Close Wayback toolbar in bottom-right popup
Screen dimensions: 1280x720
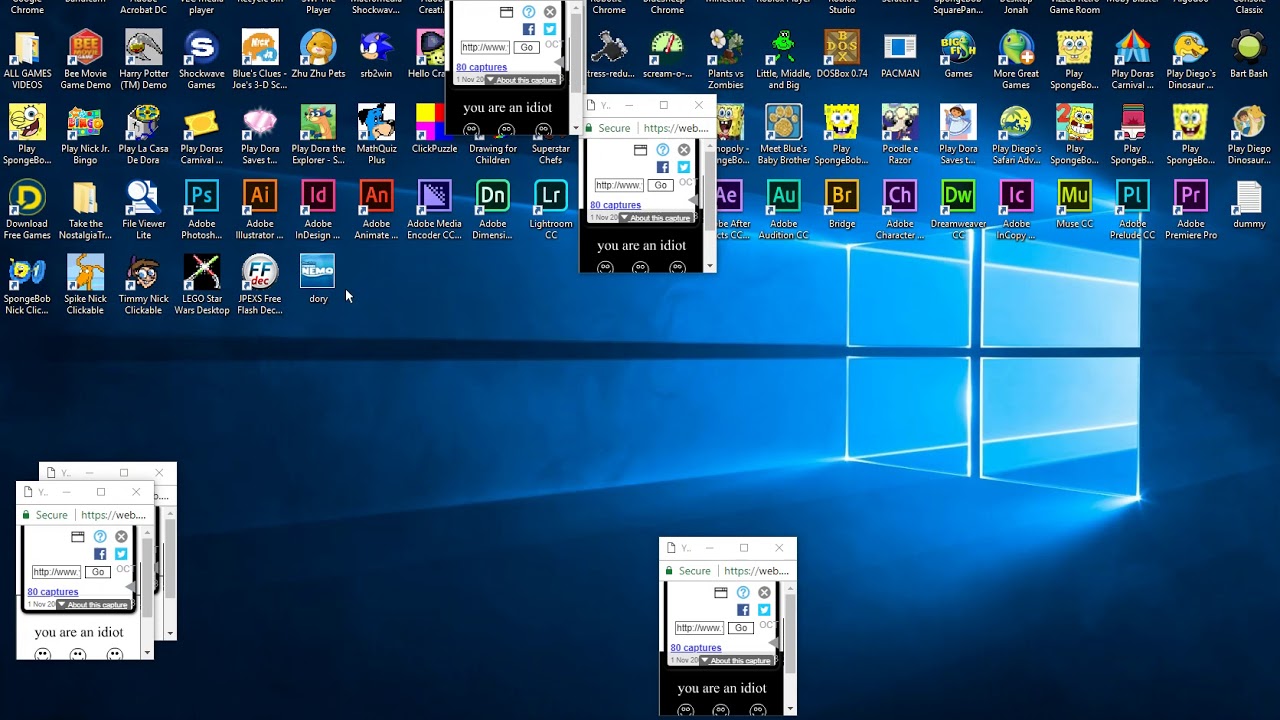point(765,592)
